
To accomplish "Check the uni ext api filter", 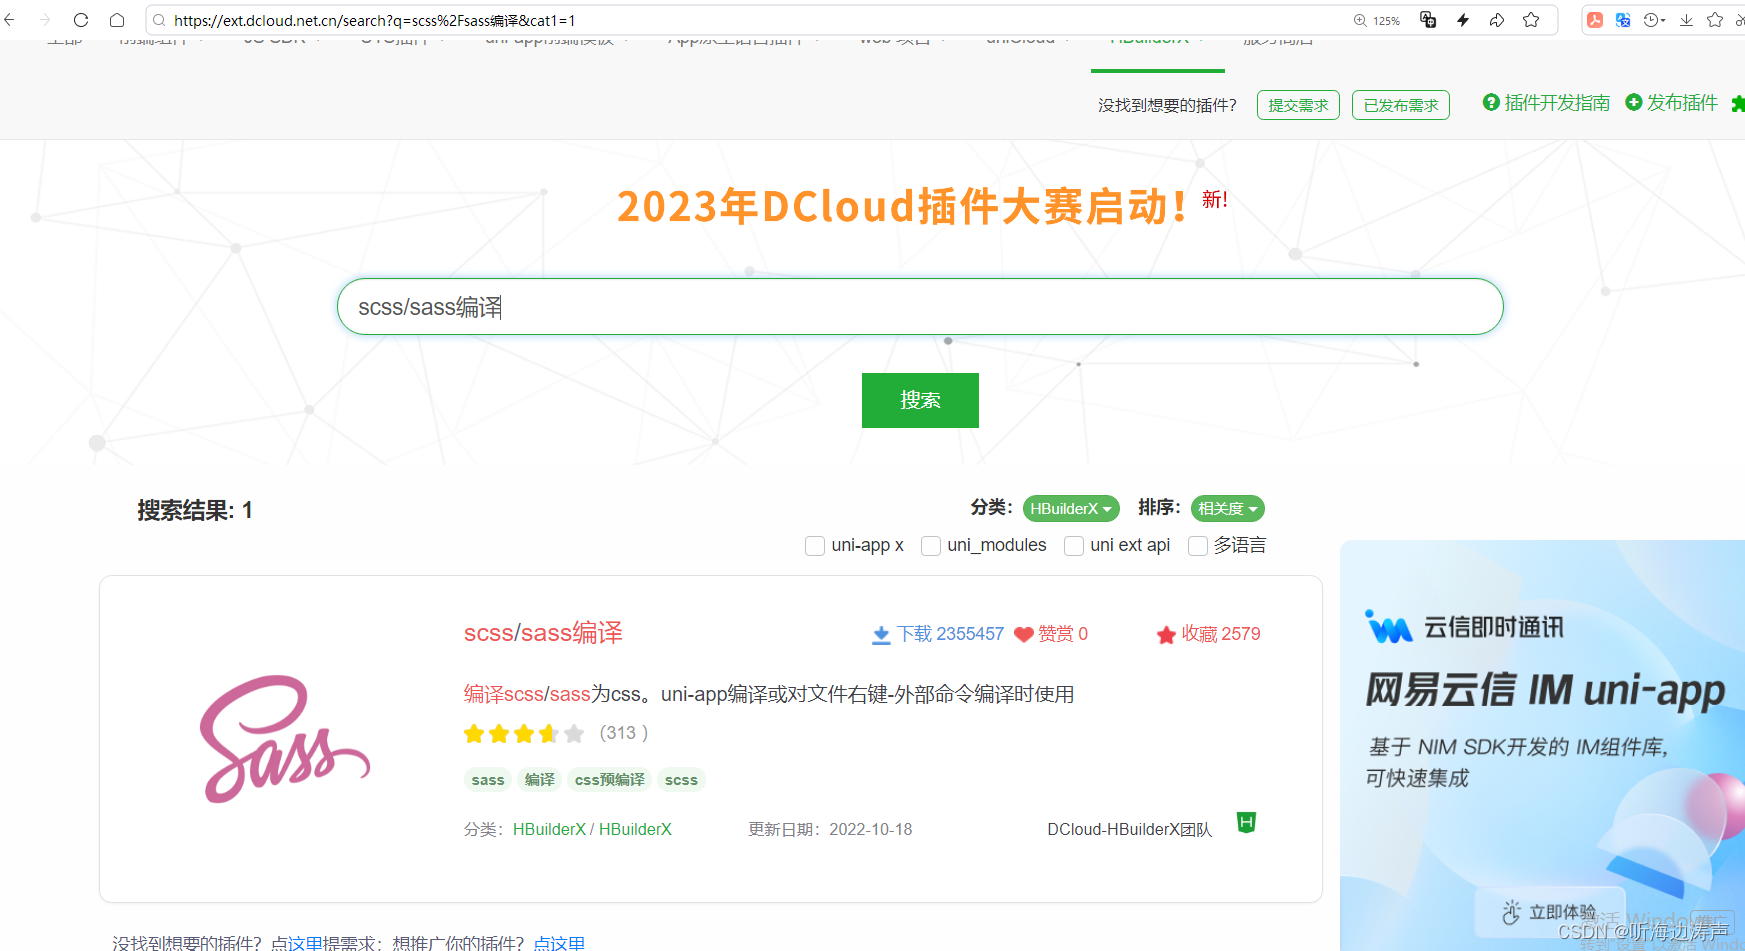I will pyautogui.click(x=1074, y=546).
